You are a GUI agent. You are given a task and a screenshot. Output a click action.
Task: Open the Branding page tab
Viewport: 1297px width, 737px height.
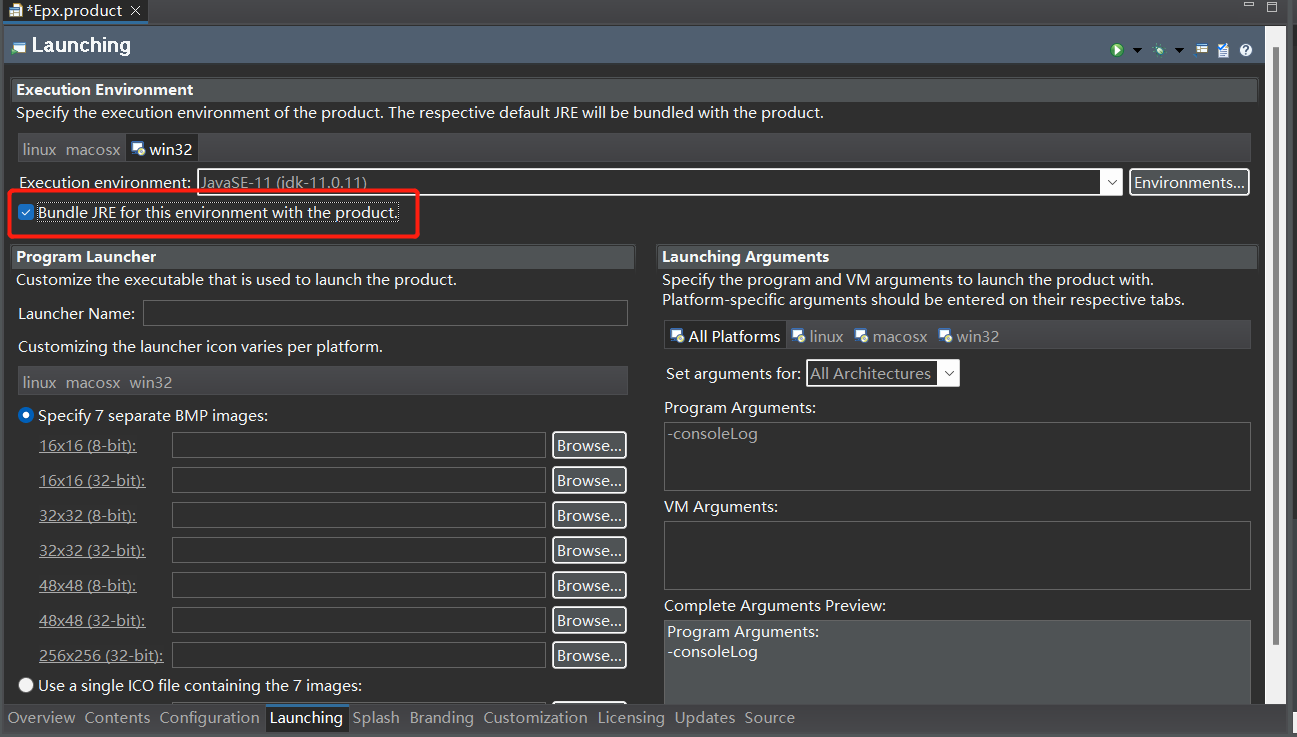pyautogui.click(x=441, y=718)
